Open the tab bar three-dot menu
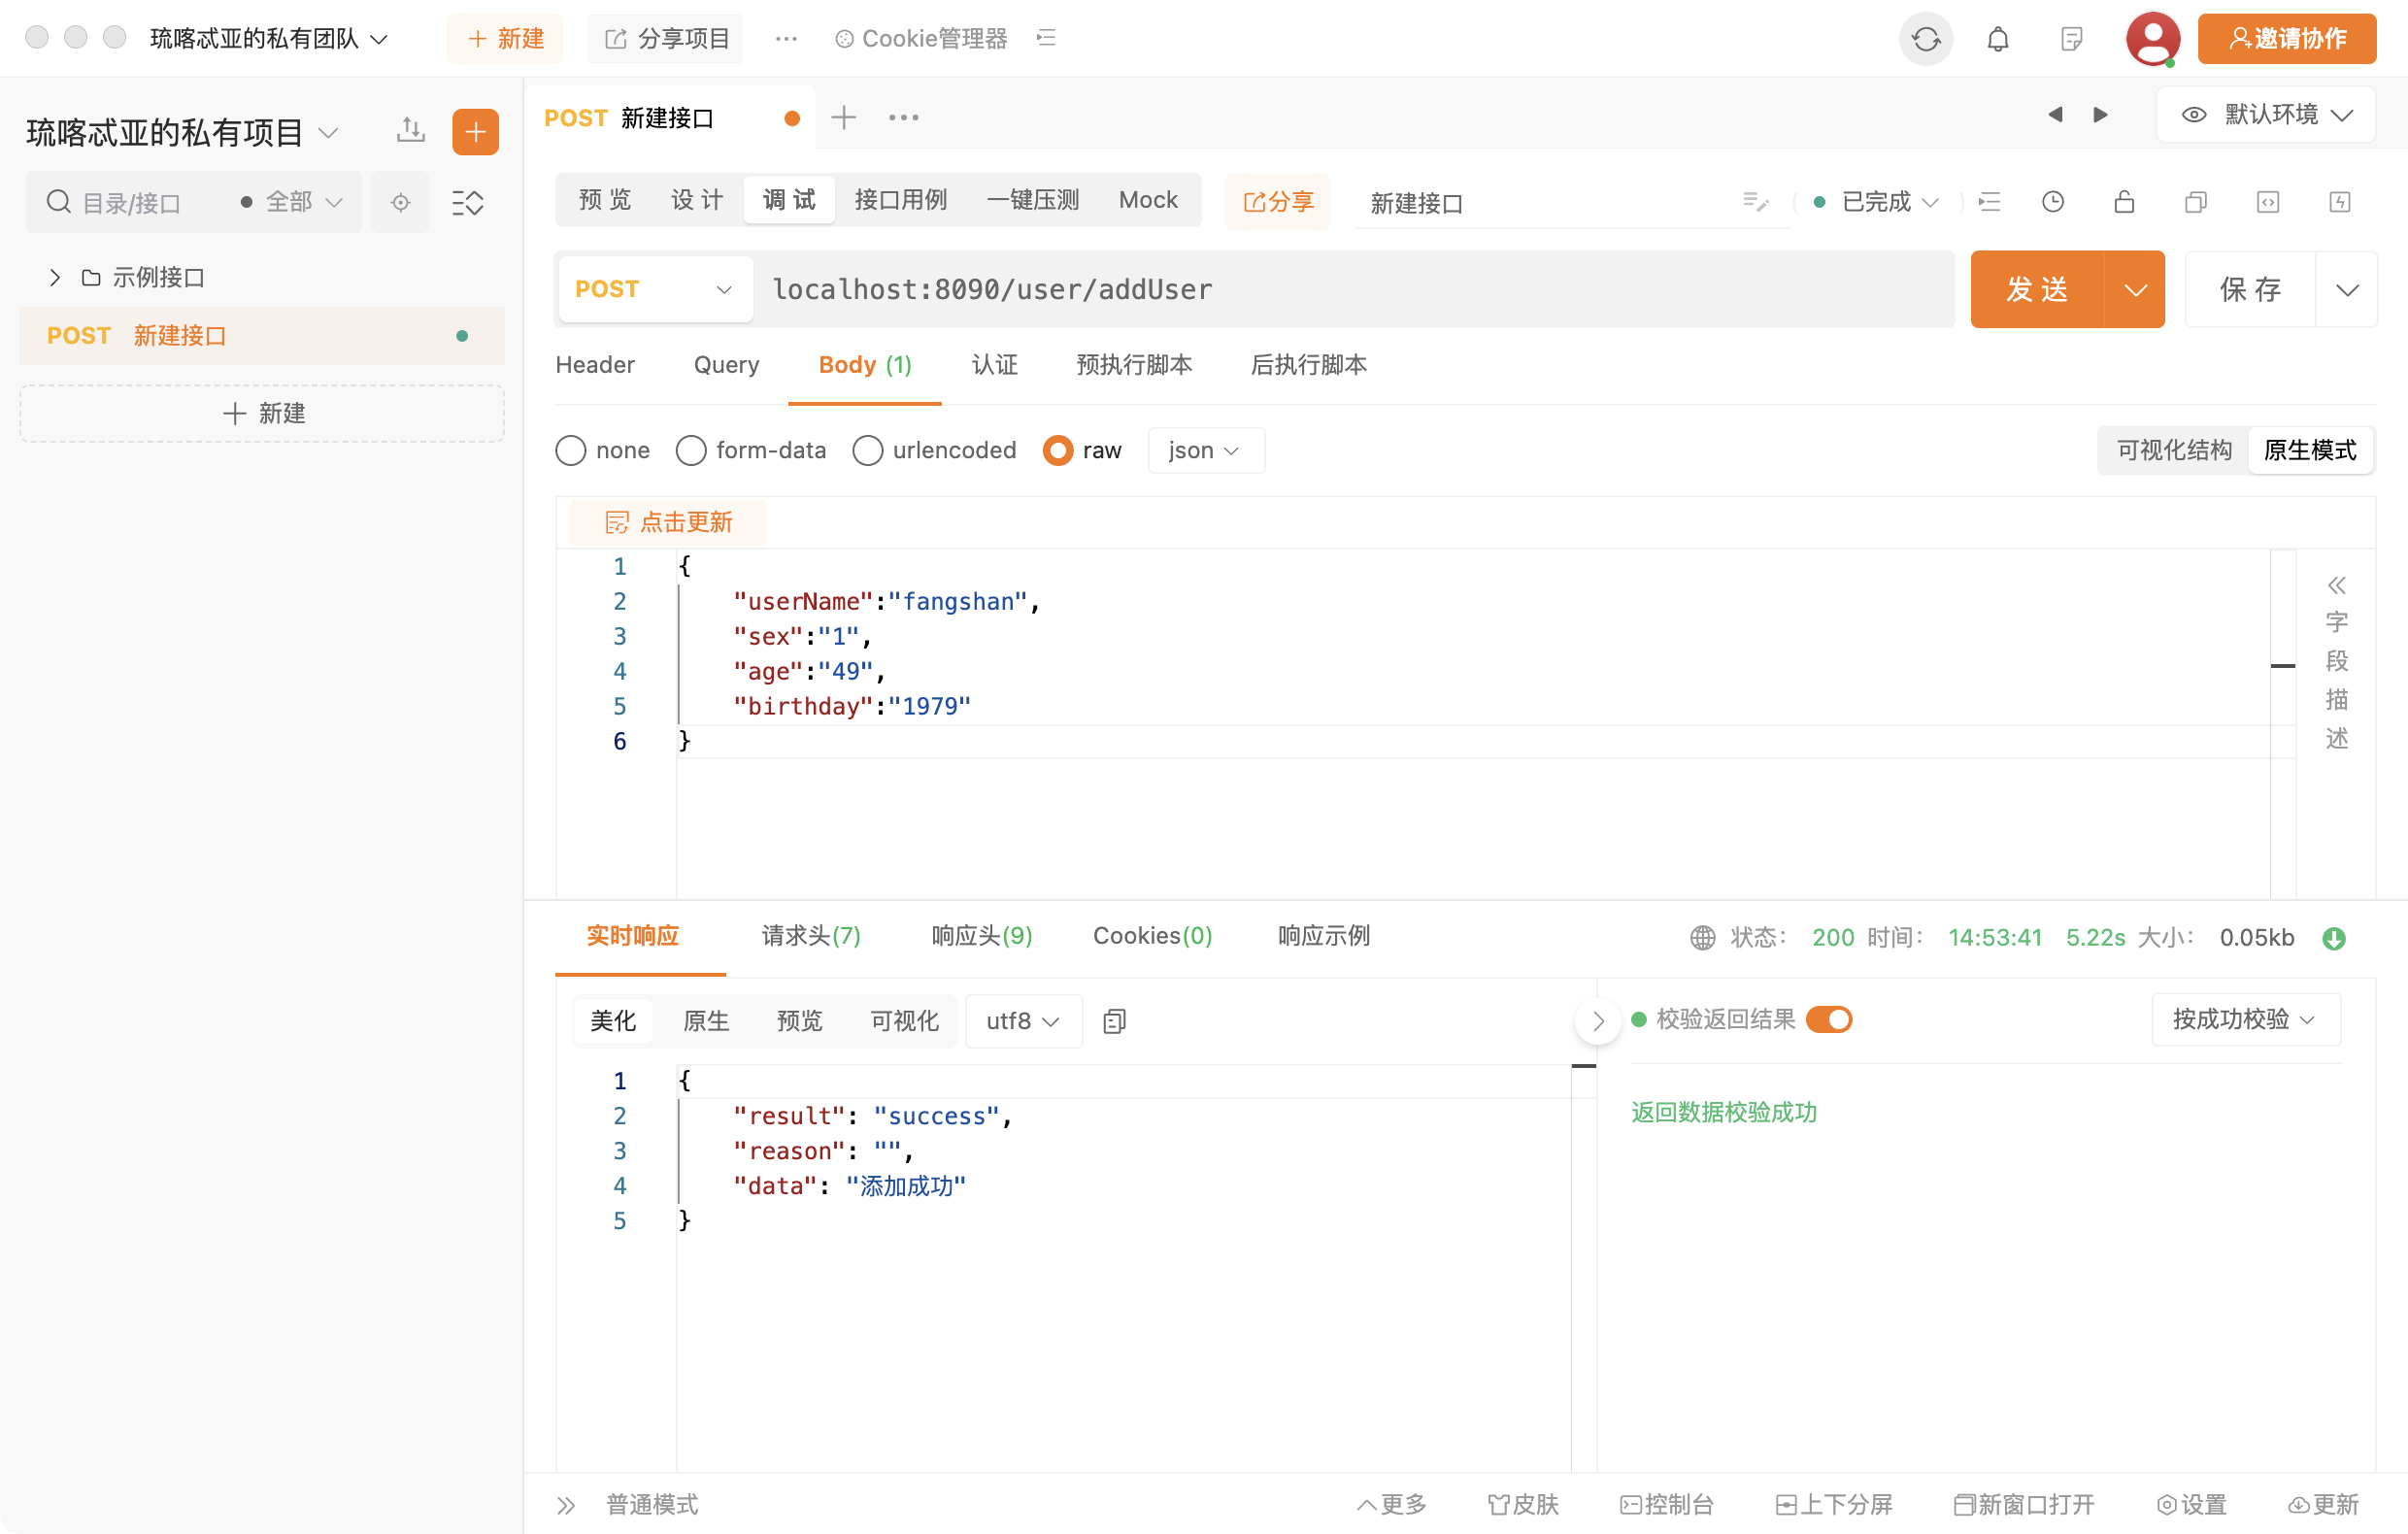 coord(904,117)
